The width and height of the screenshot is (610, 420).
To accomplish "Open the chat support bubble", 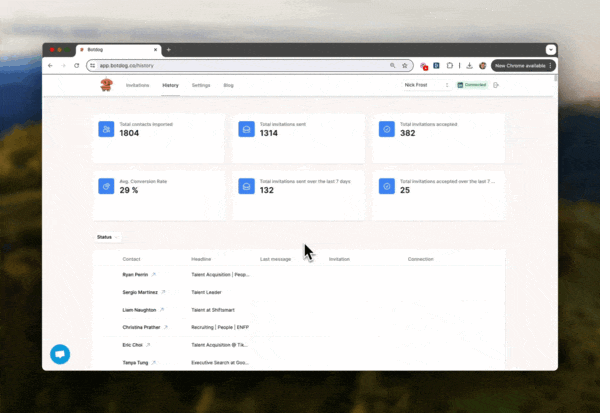I will point(60,354).
